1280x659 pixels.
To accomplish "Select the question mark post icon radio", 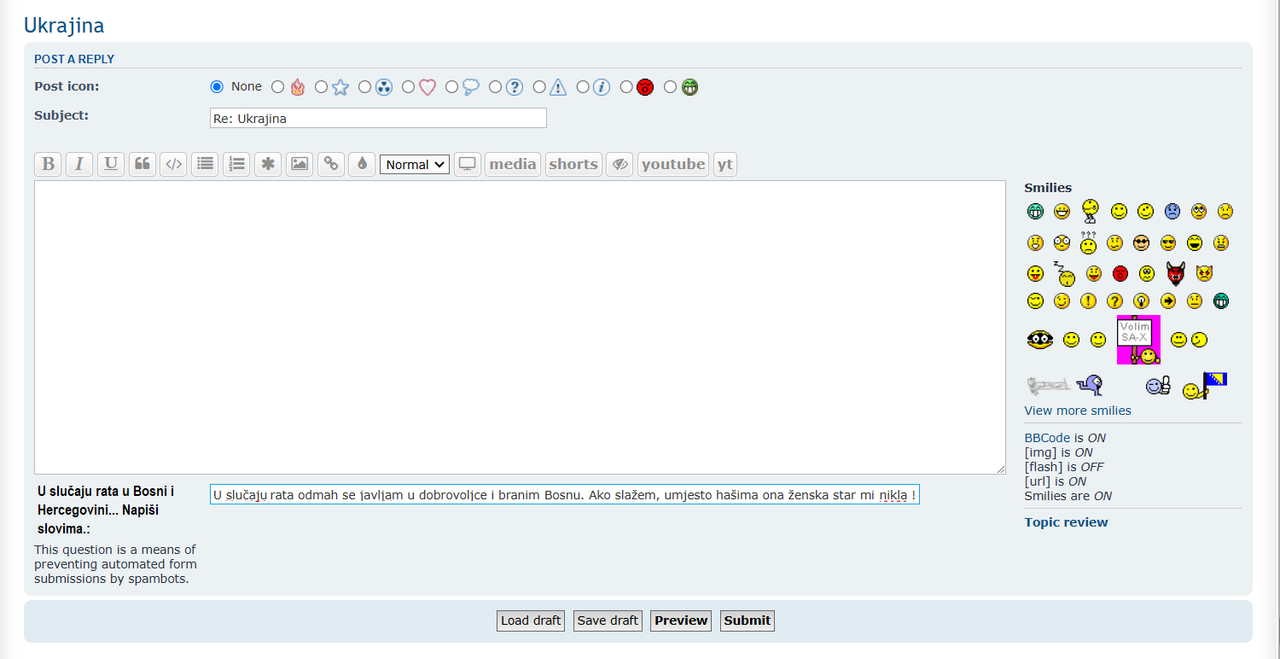I will pyautogui.click(x=496, y=87).
